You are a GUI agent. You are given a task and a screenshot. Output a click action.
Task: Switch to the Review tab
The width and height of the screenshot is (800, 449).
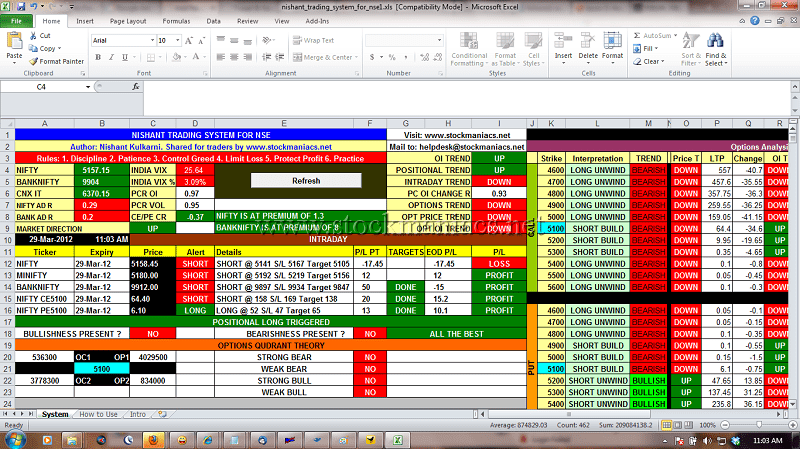tap(247, 21)
